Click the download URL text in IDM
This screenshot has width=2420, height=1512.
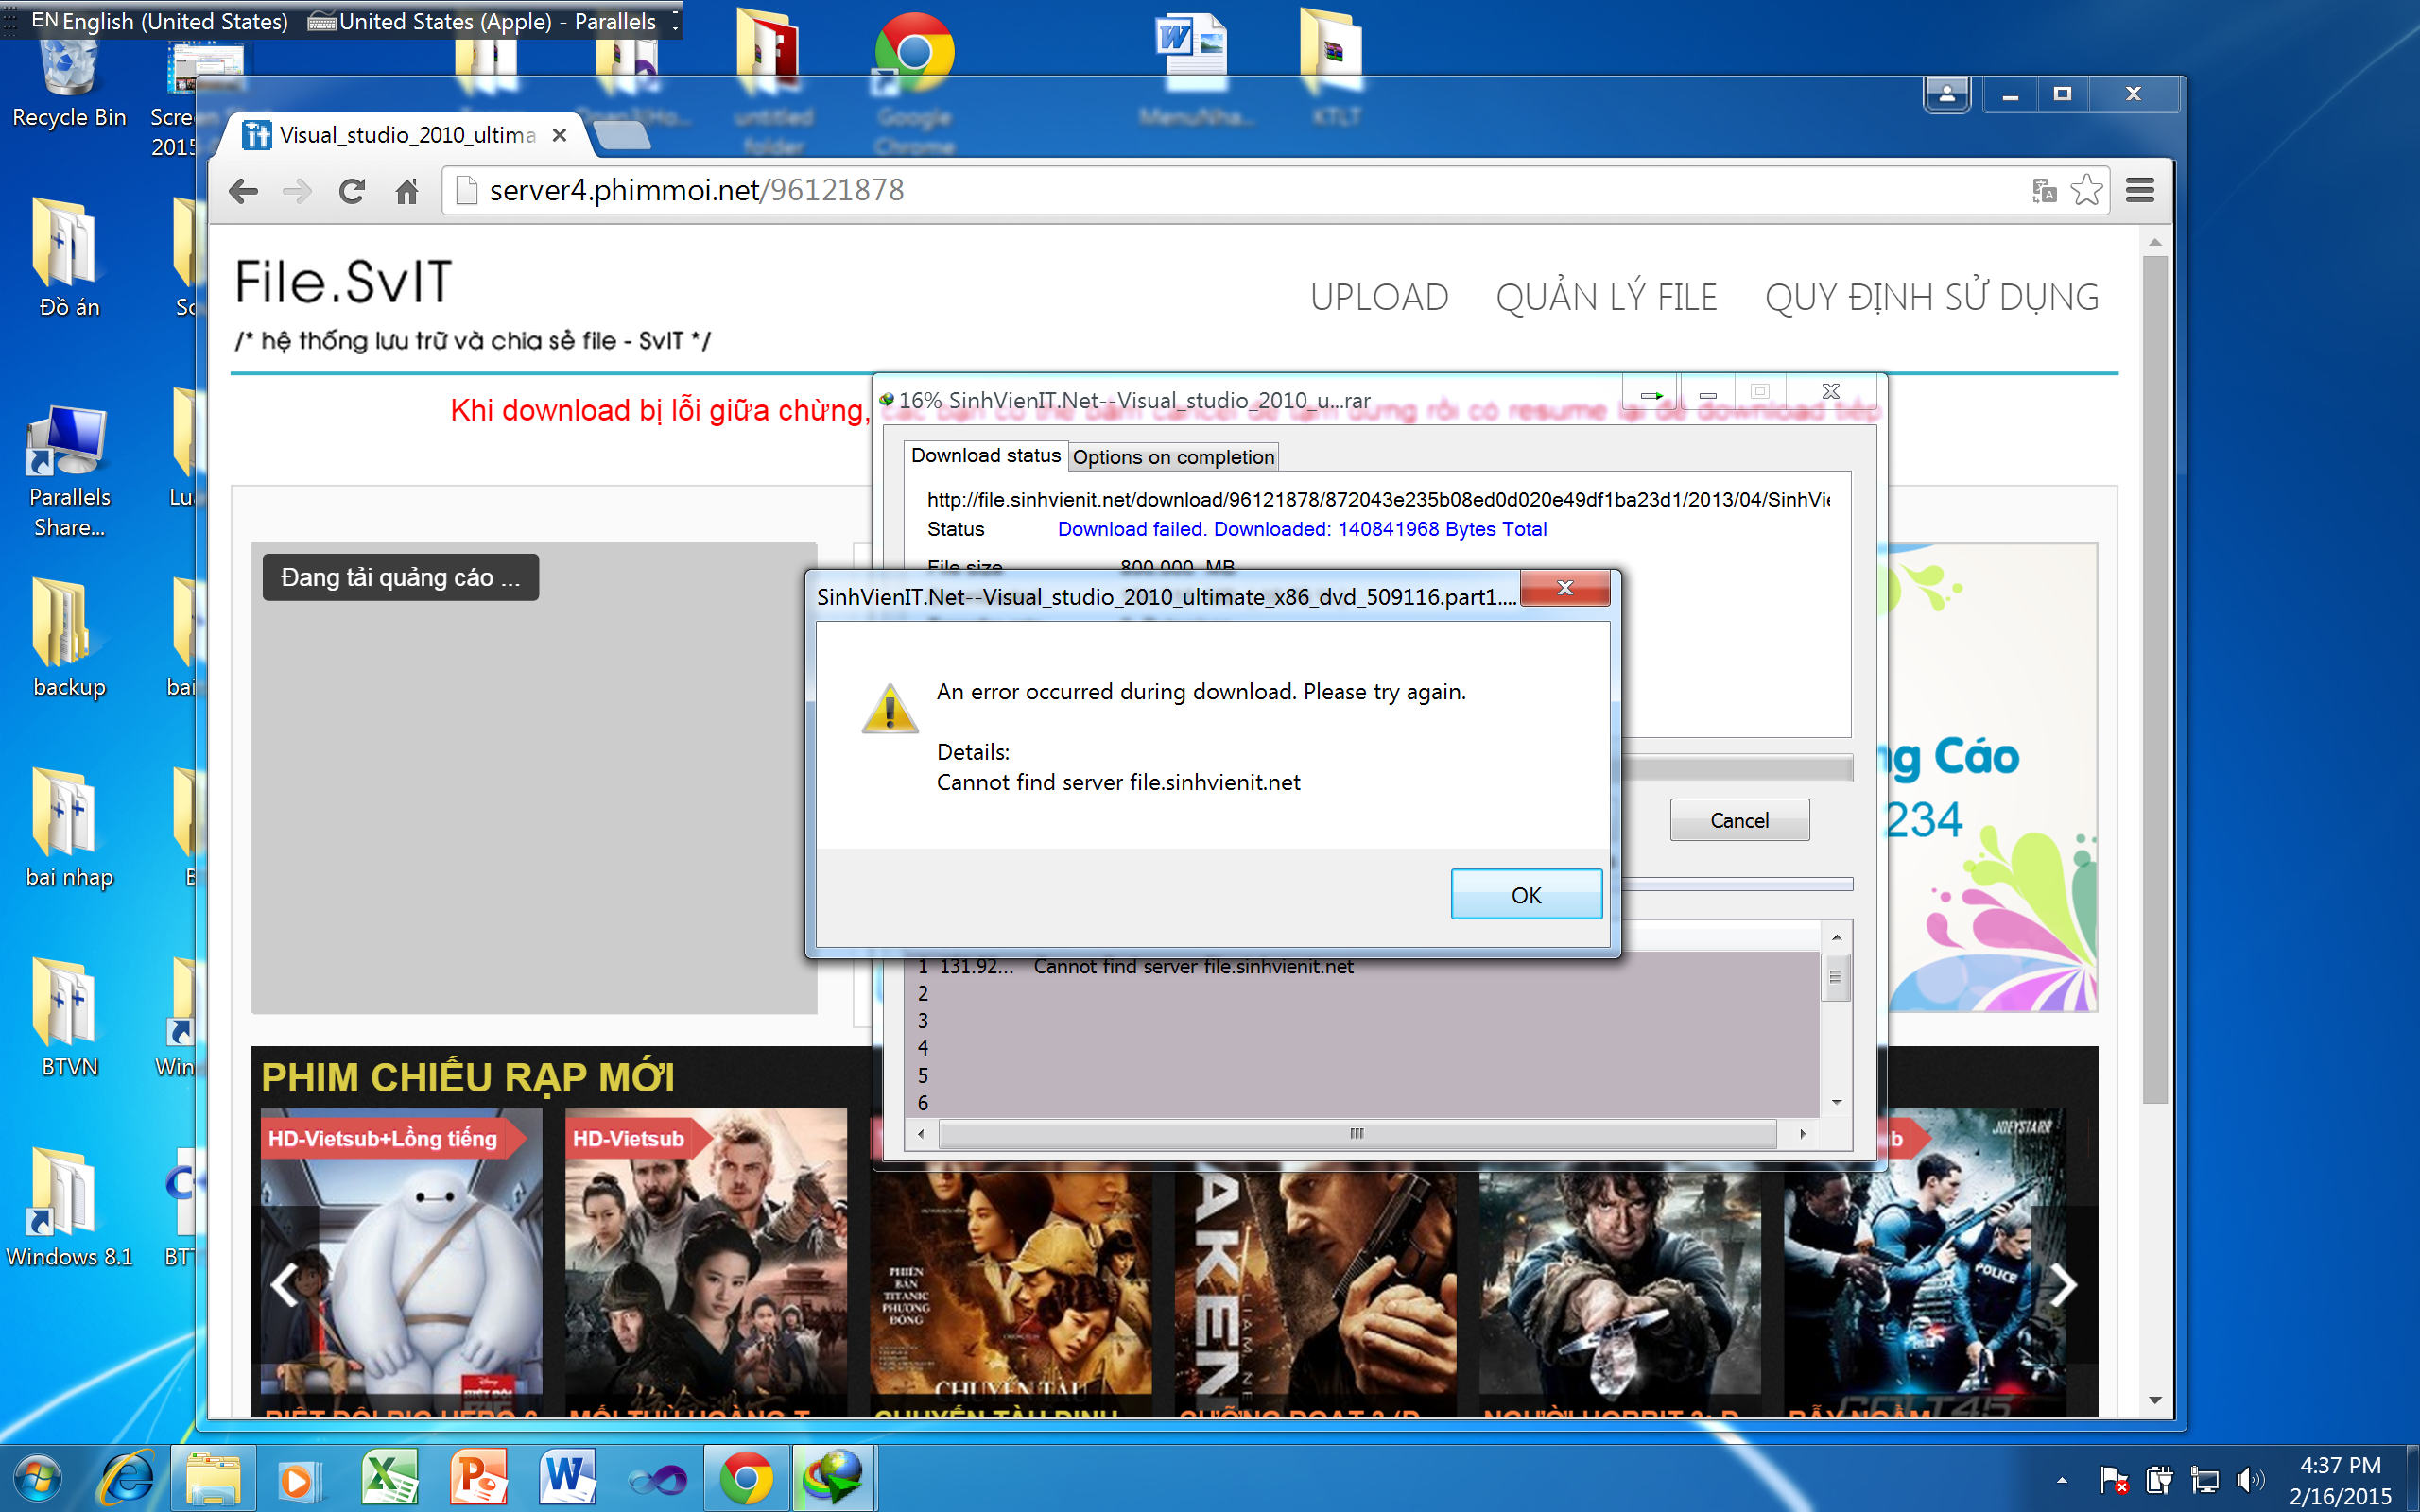pyautogui.click(x=1378, y=500)
